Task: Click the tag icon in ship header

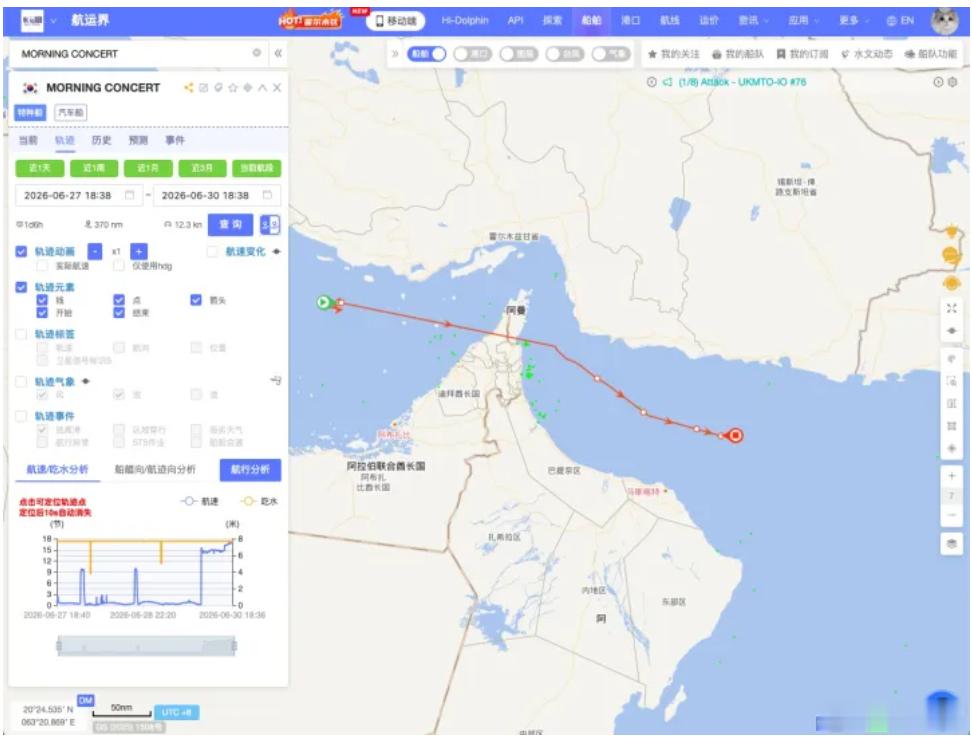Action: pos(218,88)
